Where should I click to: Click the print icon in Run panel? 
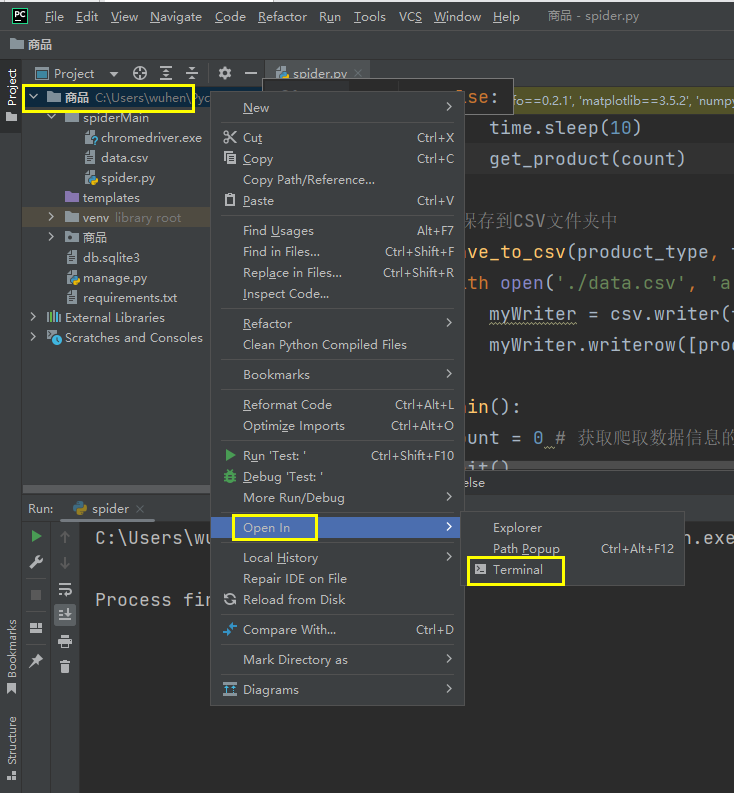(x=65, y=641)
